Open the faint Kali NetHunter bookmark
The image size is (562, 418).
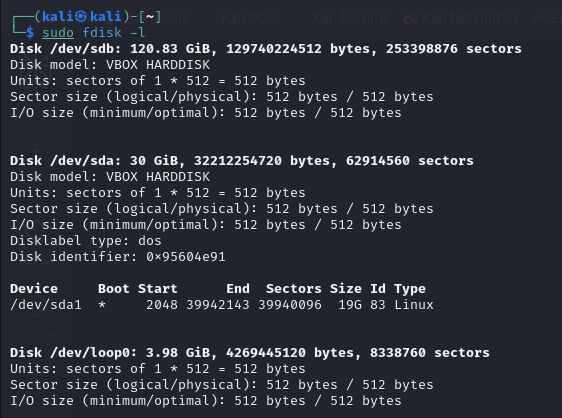470,18
